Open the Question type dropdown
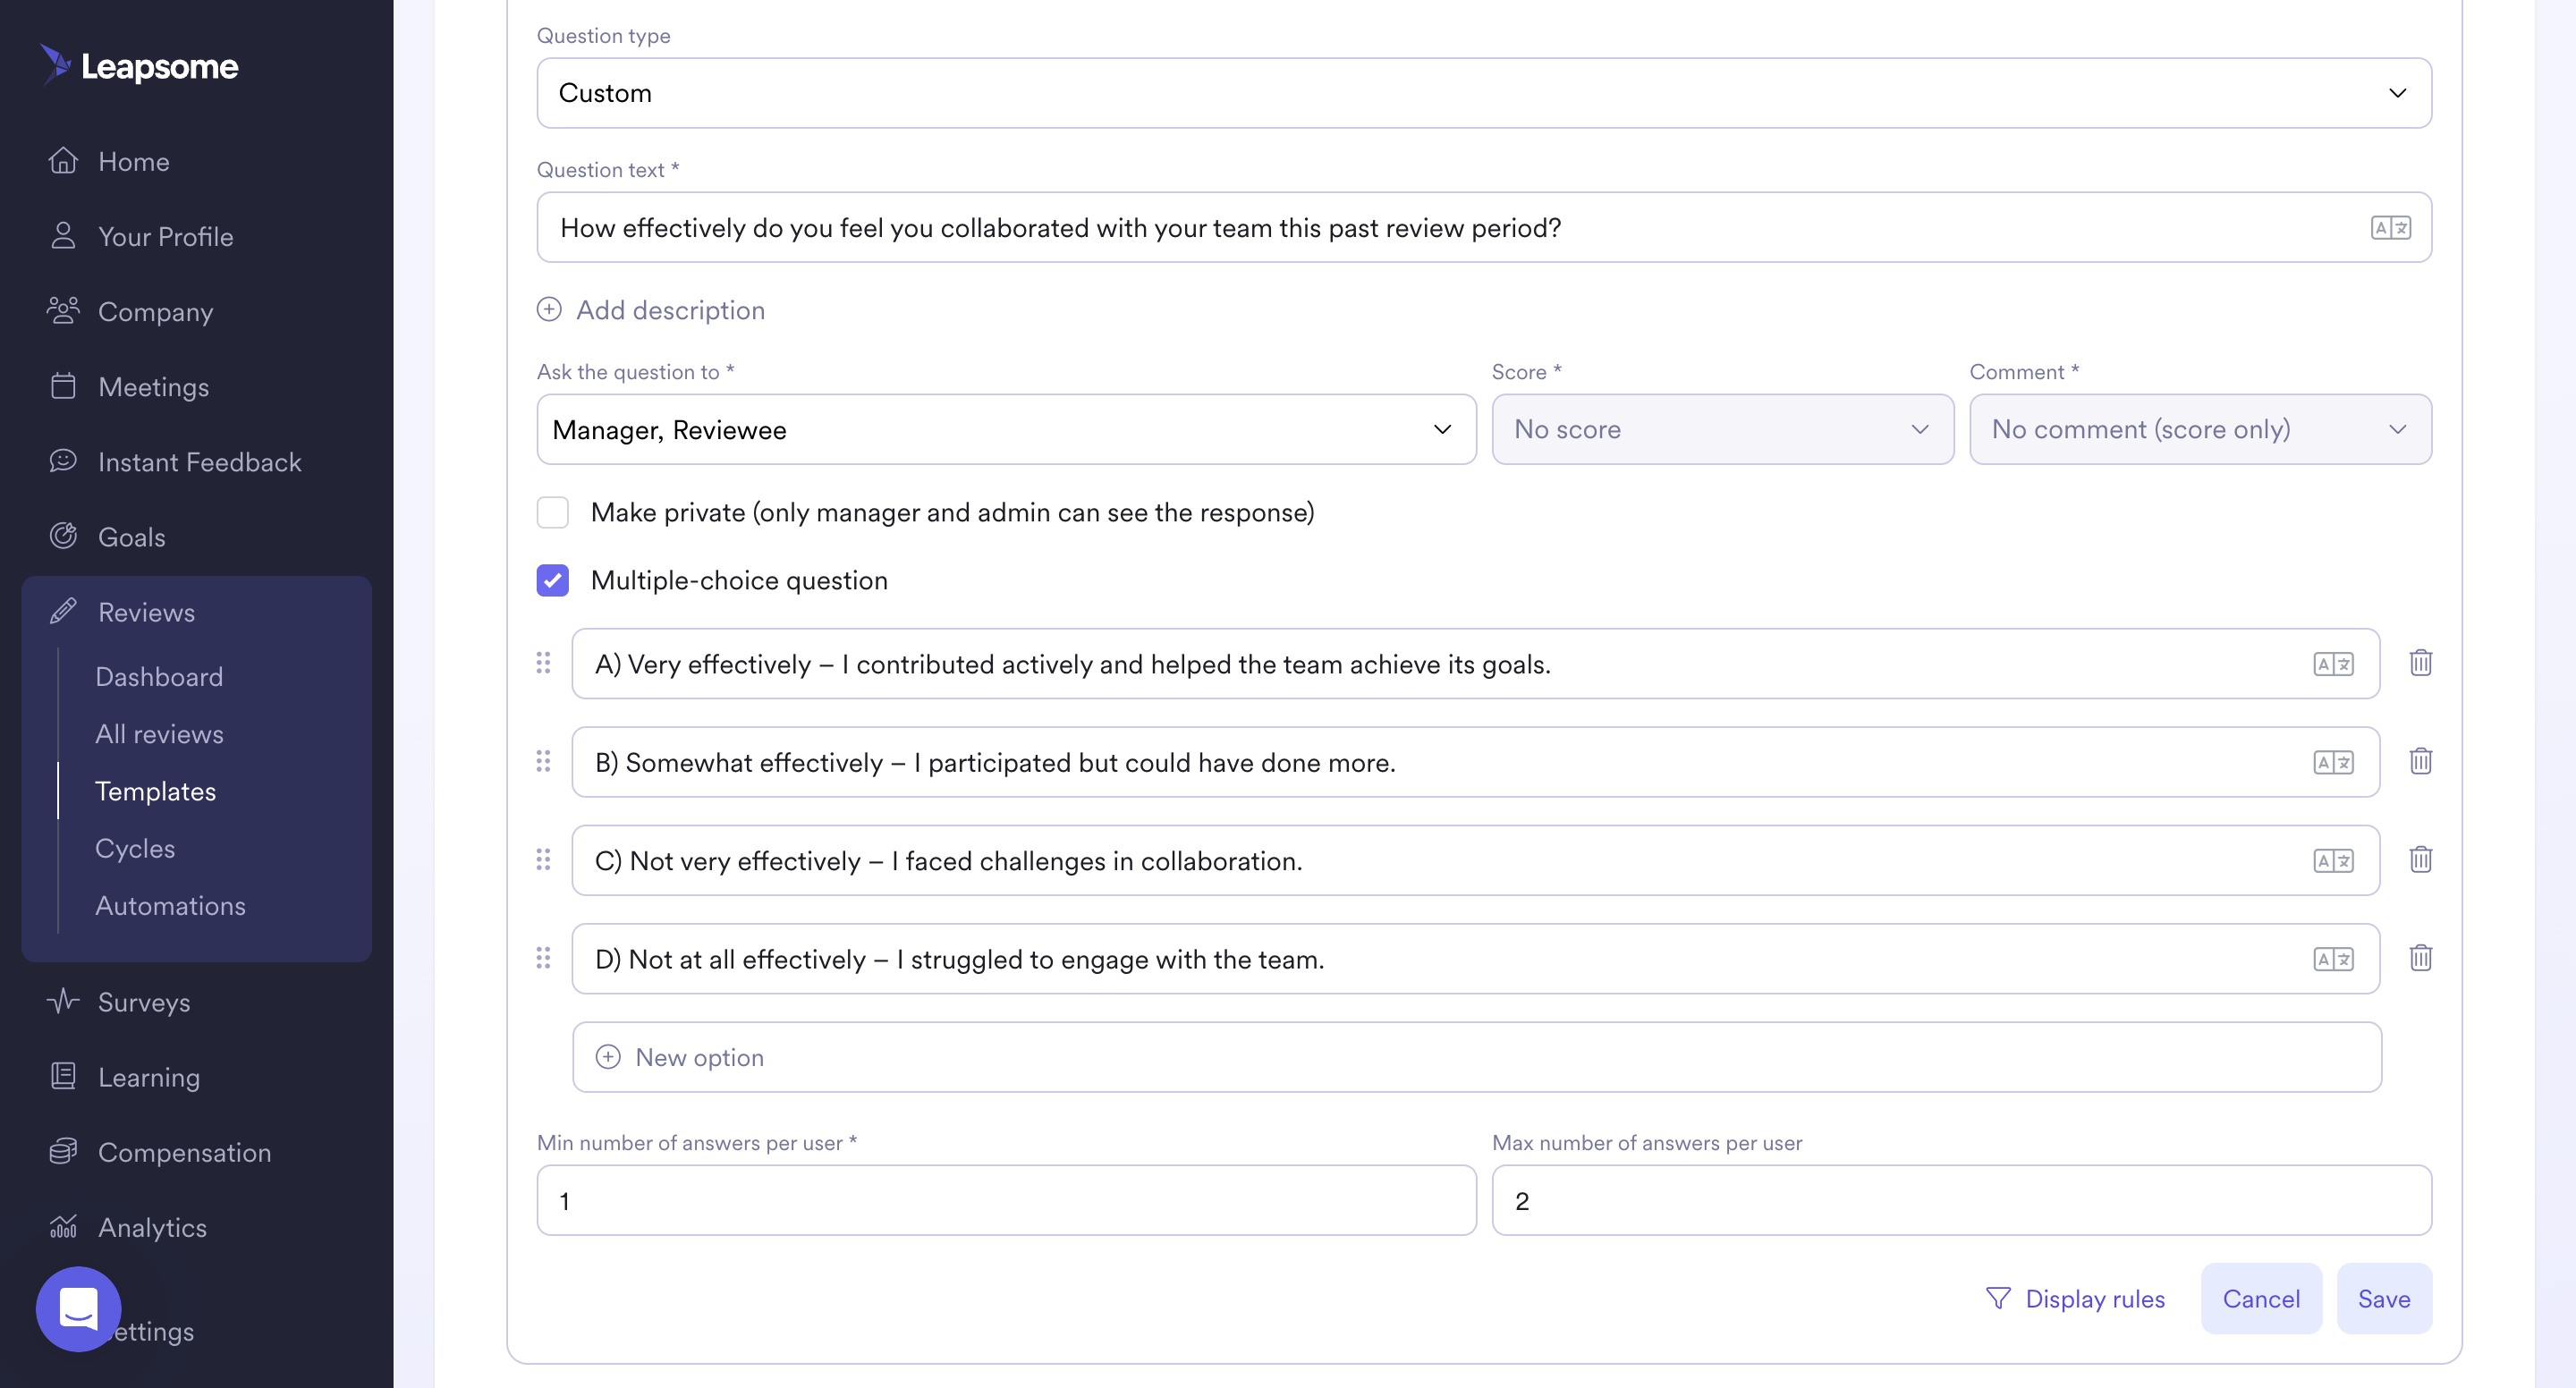 (x=1484, y=92)
